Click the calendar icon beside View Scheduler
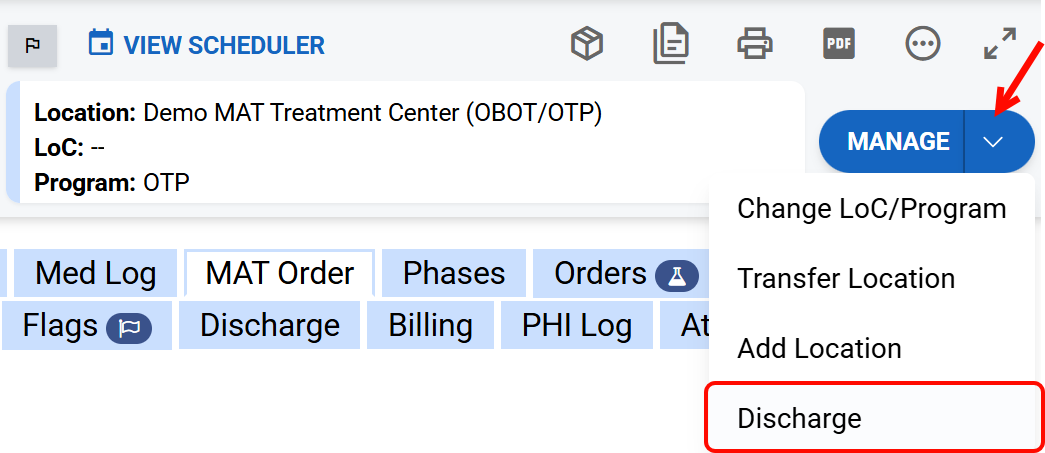This screenshot has width=1045, height=453. tap(100, 44)
